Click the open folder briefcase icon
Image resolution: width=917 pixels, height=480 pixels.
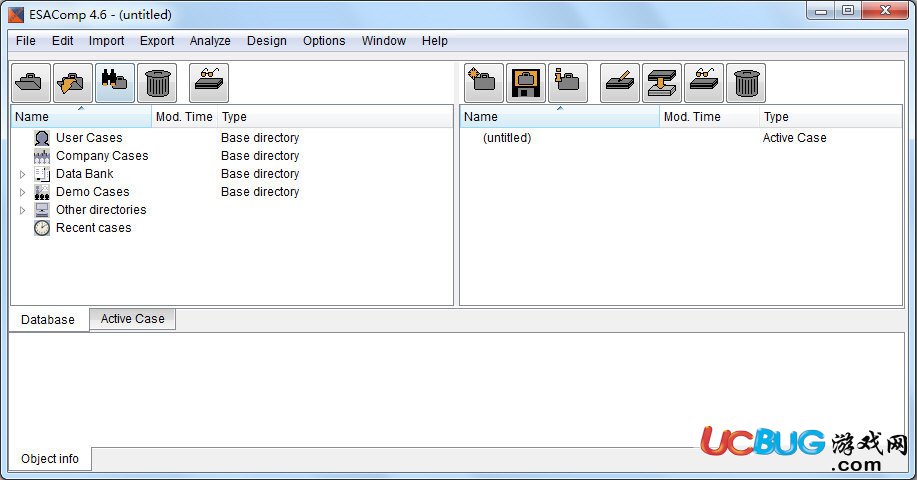73,83
